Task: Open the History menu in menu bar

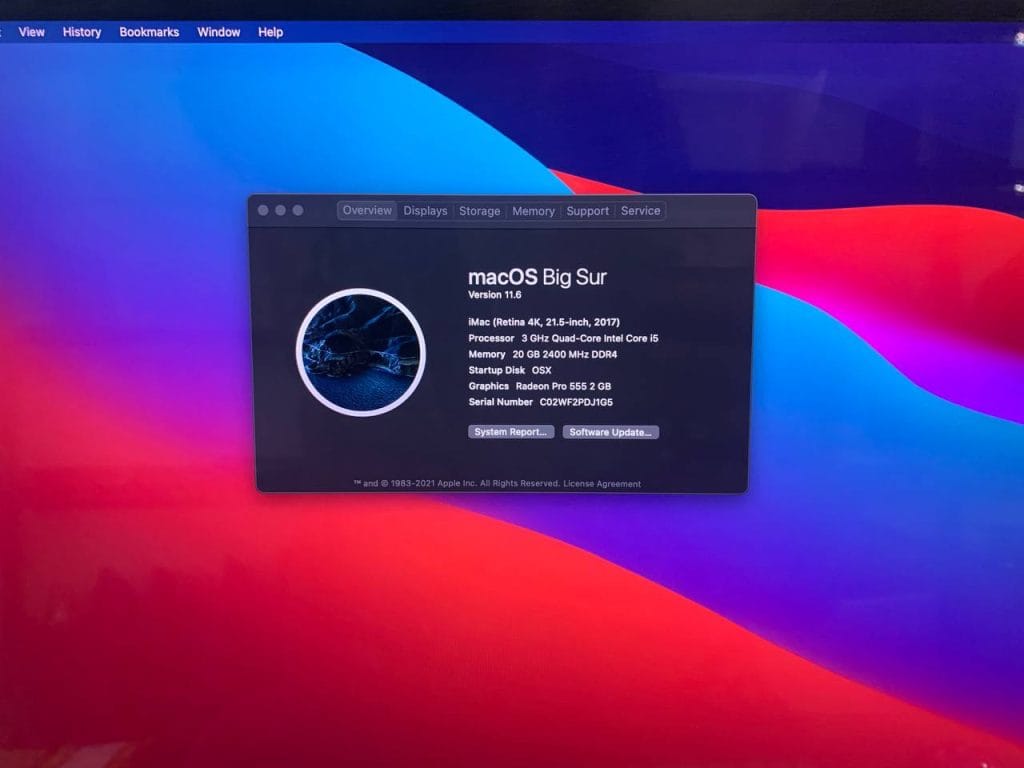Action: point(82,32)
